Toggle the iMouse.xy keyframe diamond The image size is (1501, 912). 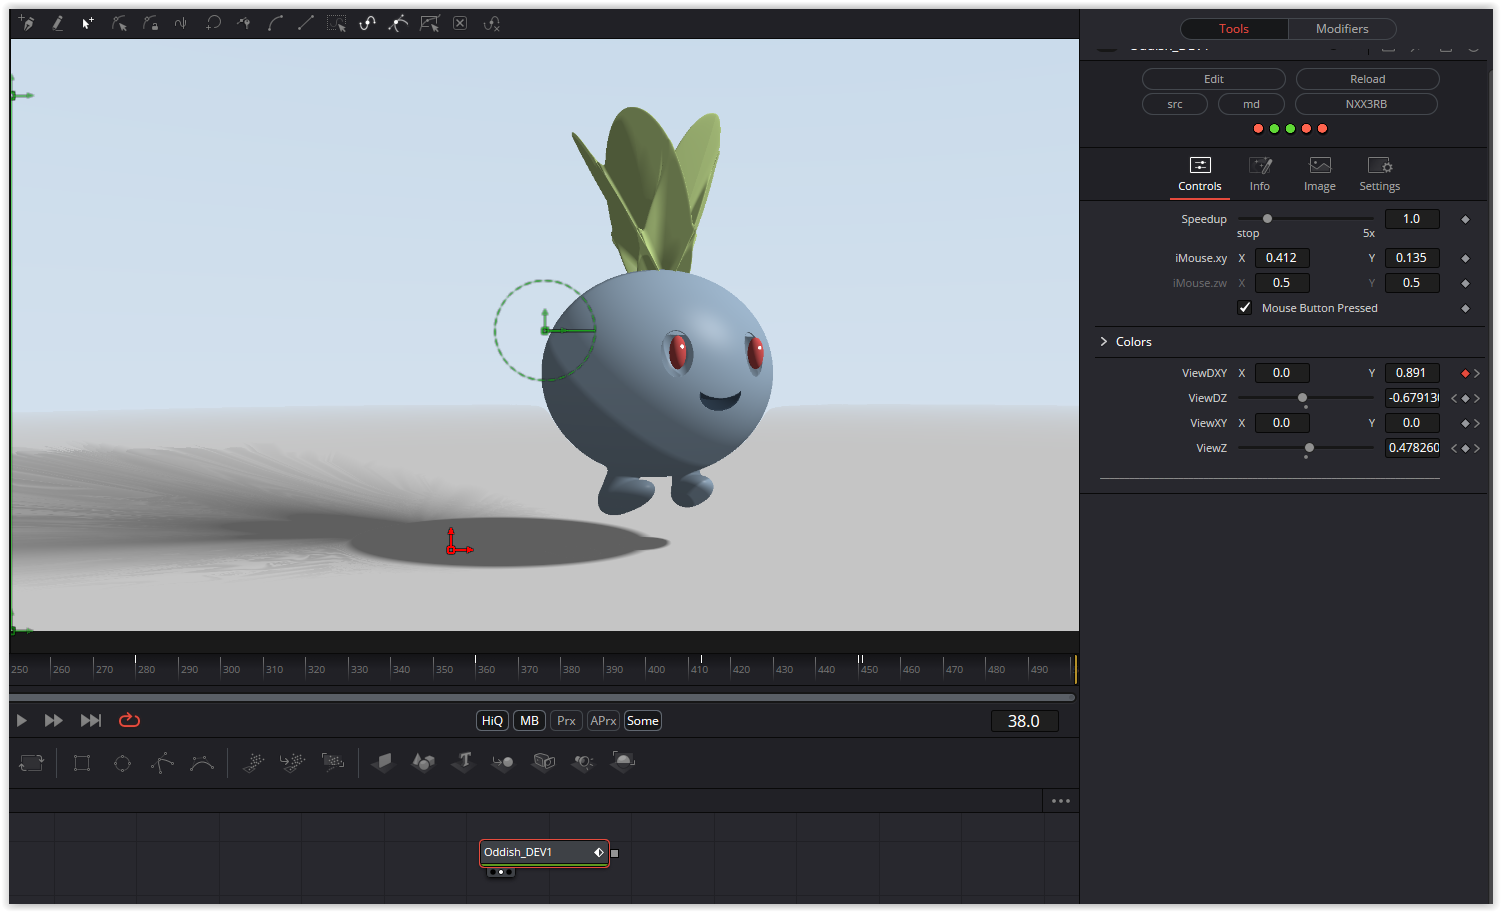tap(1465, 258)
